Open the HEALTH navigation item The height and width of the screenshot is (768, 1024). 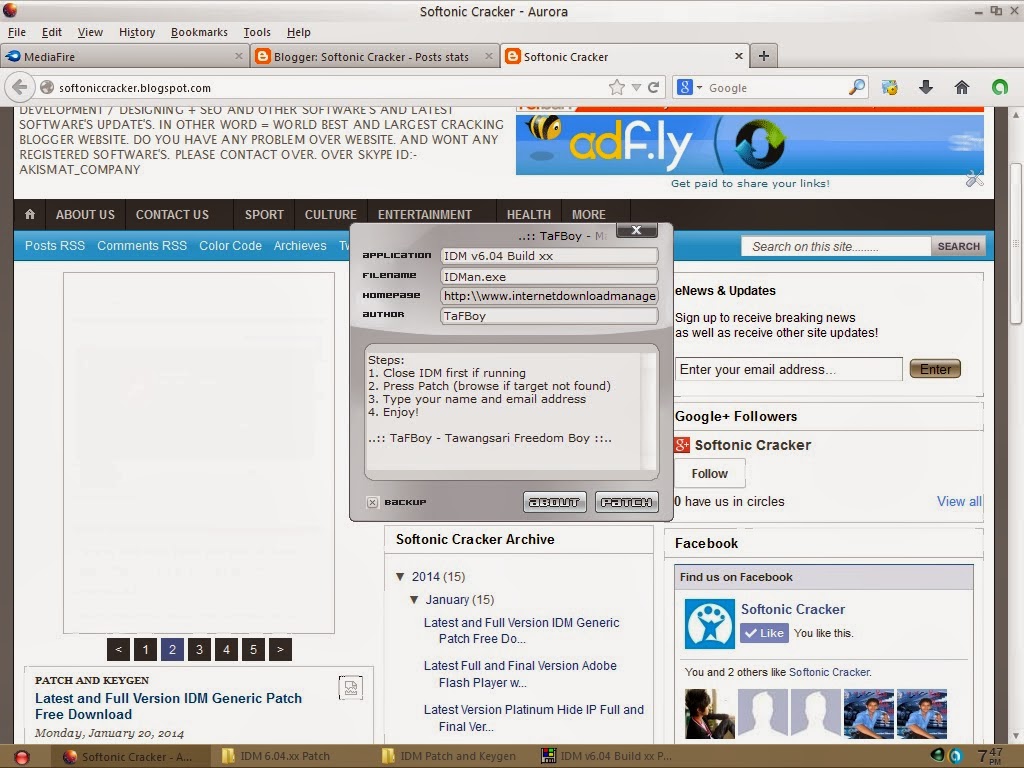(529, 214)
